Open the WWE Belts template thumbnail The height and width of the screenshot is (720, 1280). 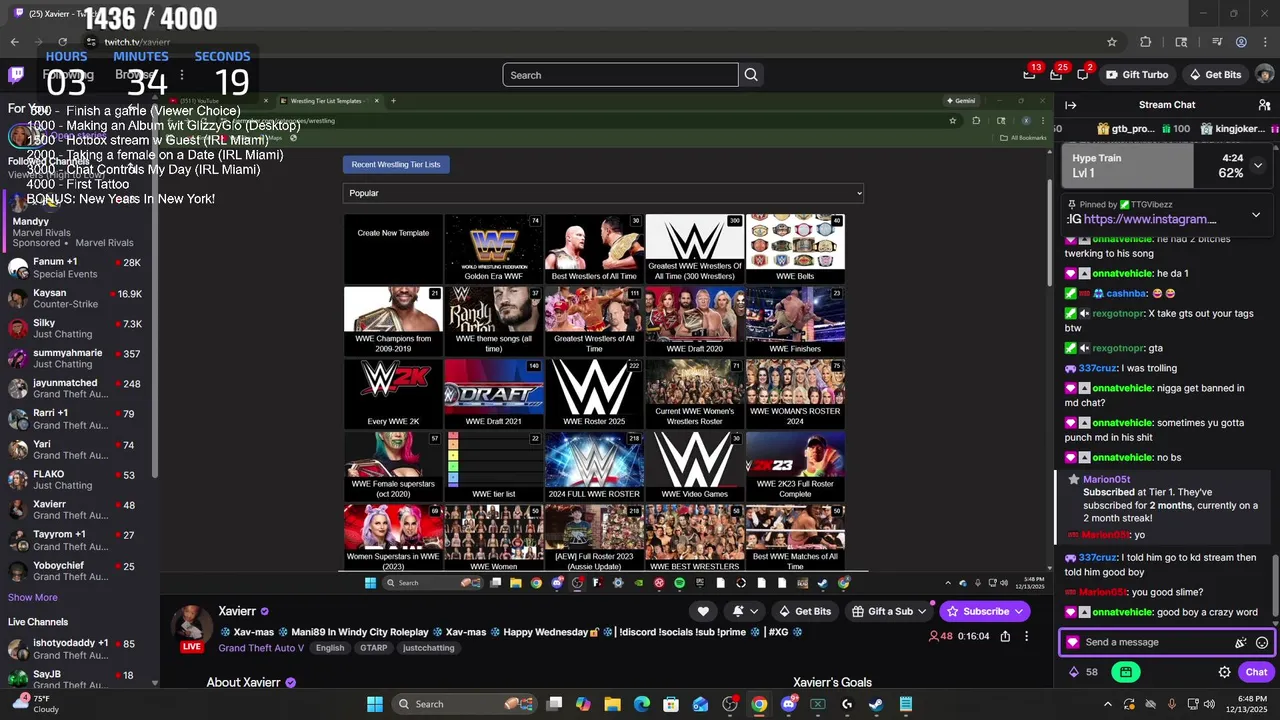(795, 248)
